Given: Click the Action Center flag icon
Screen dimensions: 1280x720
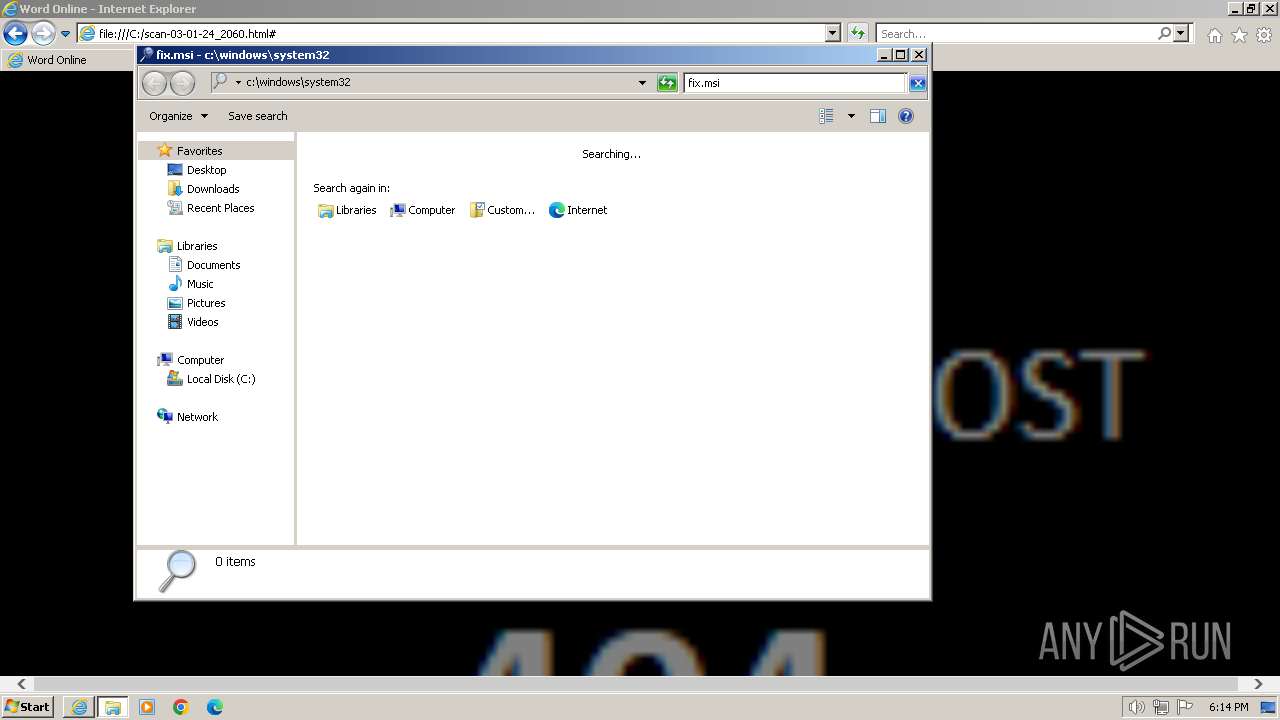Looking at the screenshot, I should pyautogui.click(x=1185, y=707).
